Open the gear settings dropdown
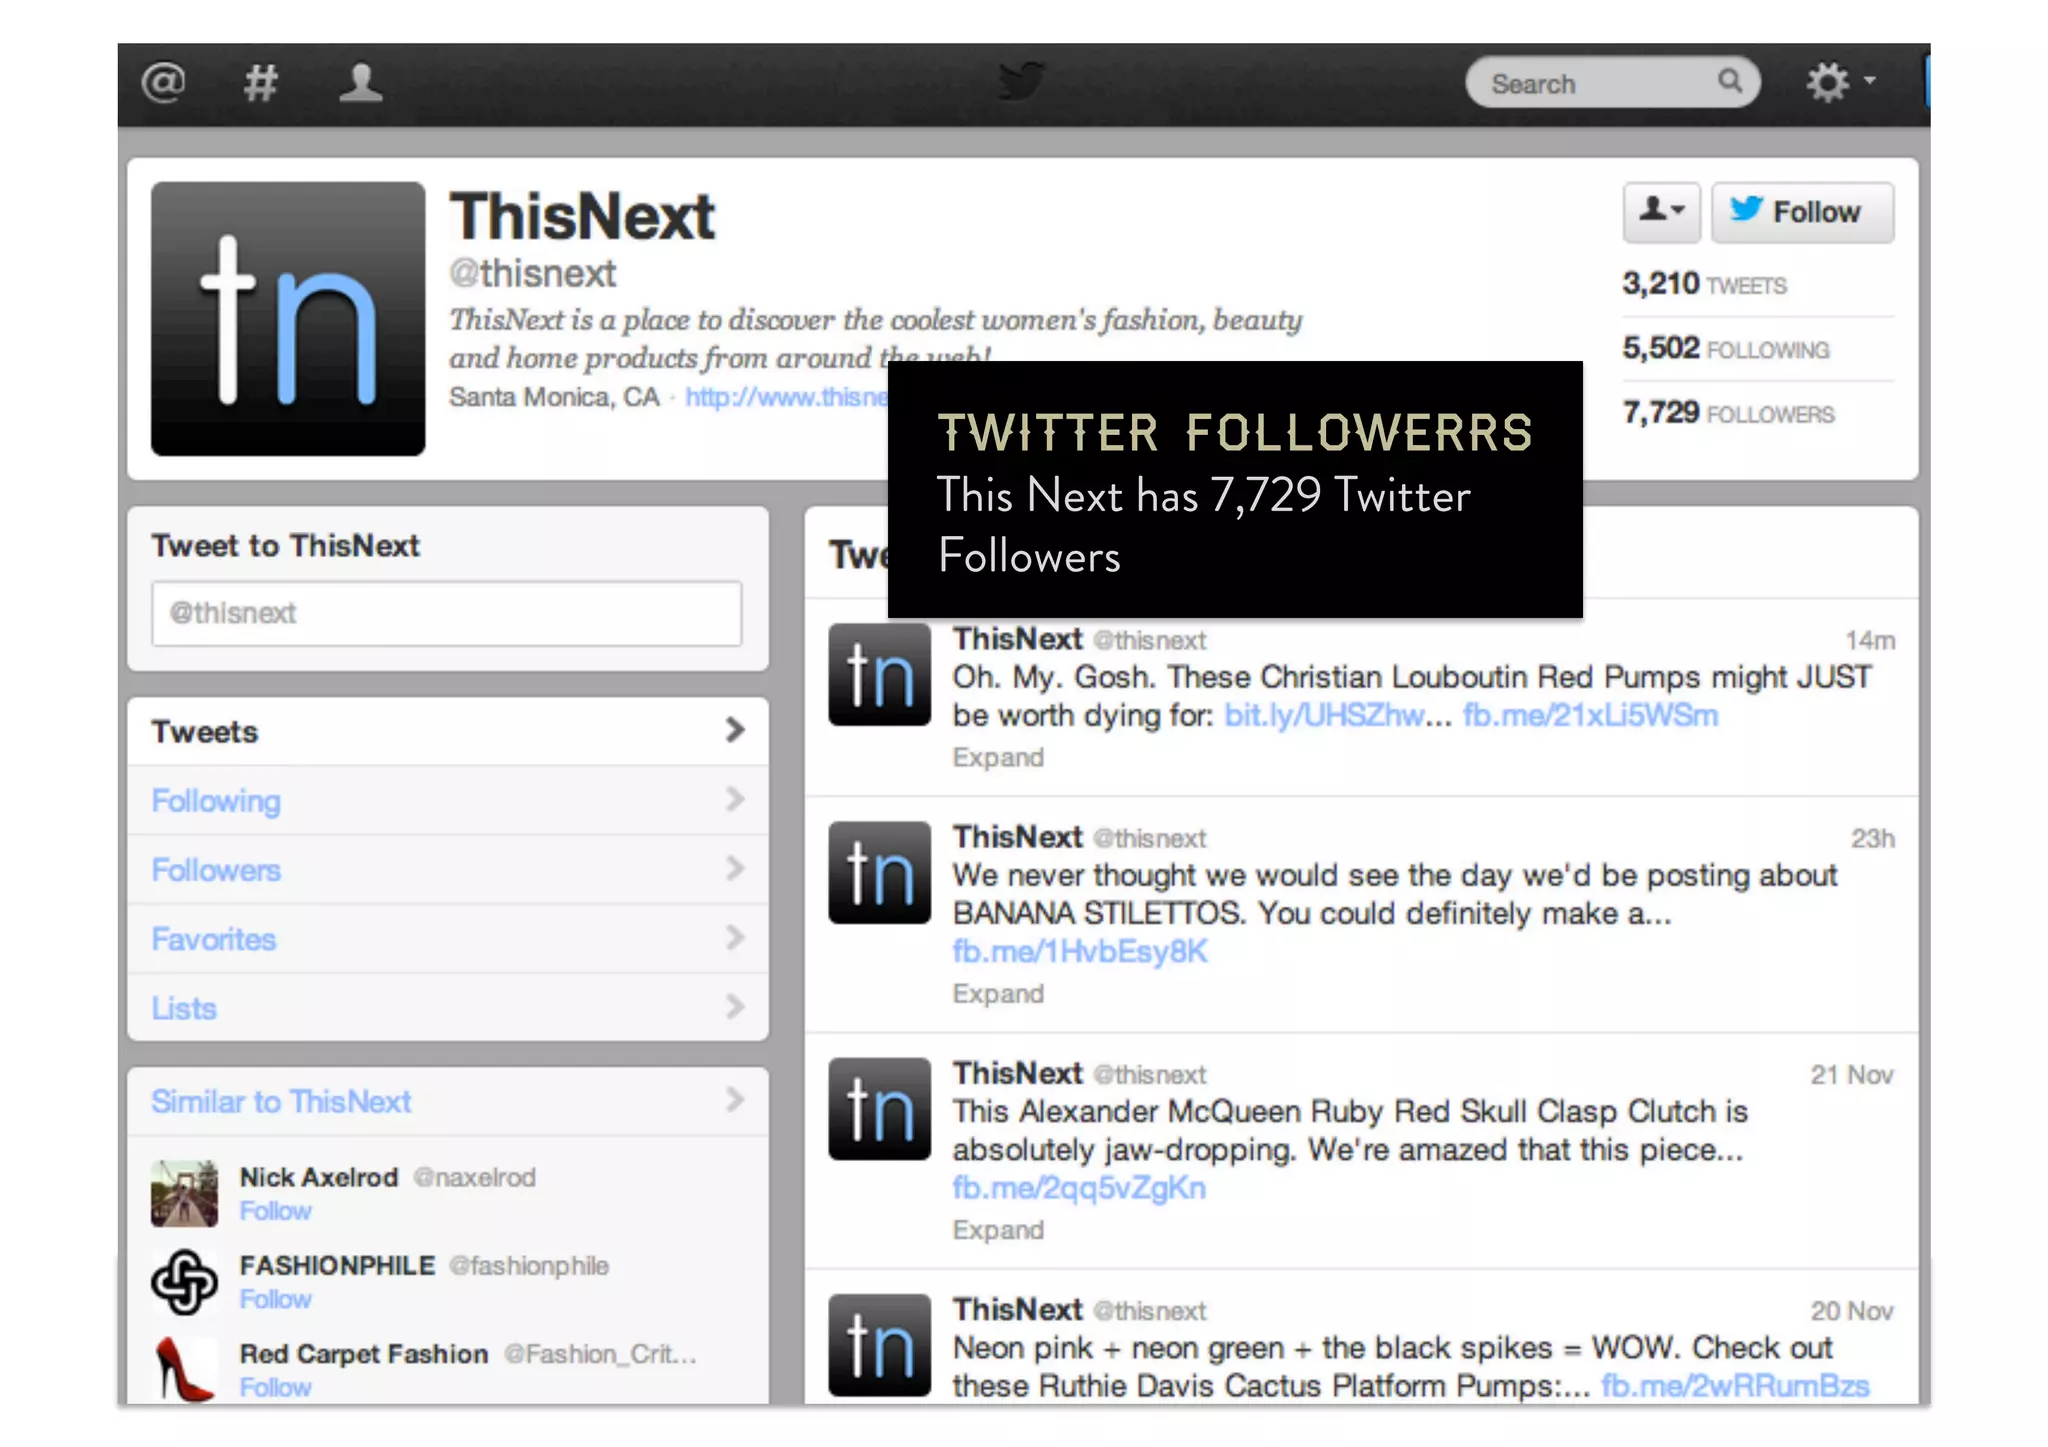The height and width of the screenshot is (1447, 2048). point(1838,82)
